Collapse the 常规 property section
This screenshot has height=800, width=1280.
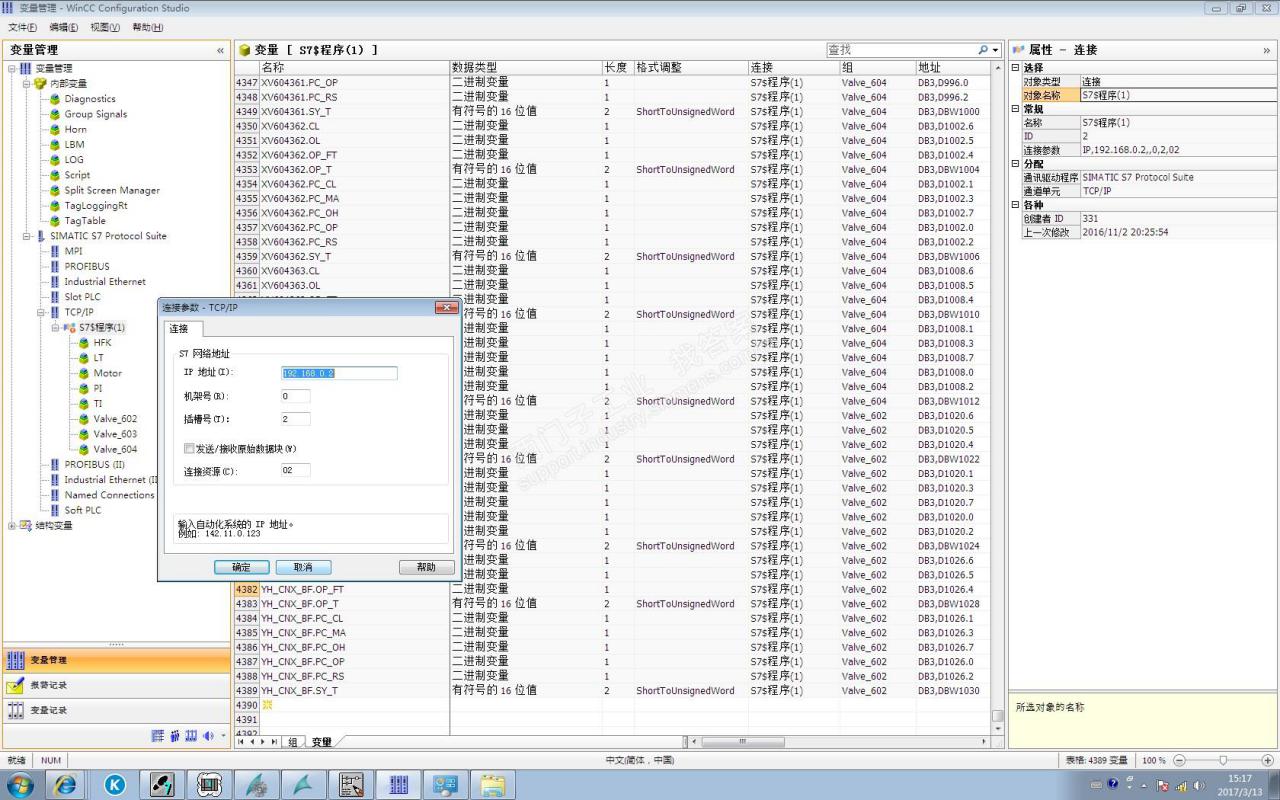(1015, 109)
